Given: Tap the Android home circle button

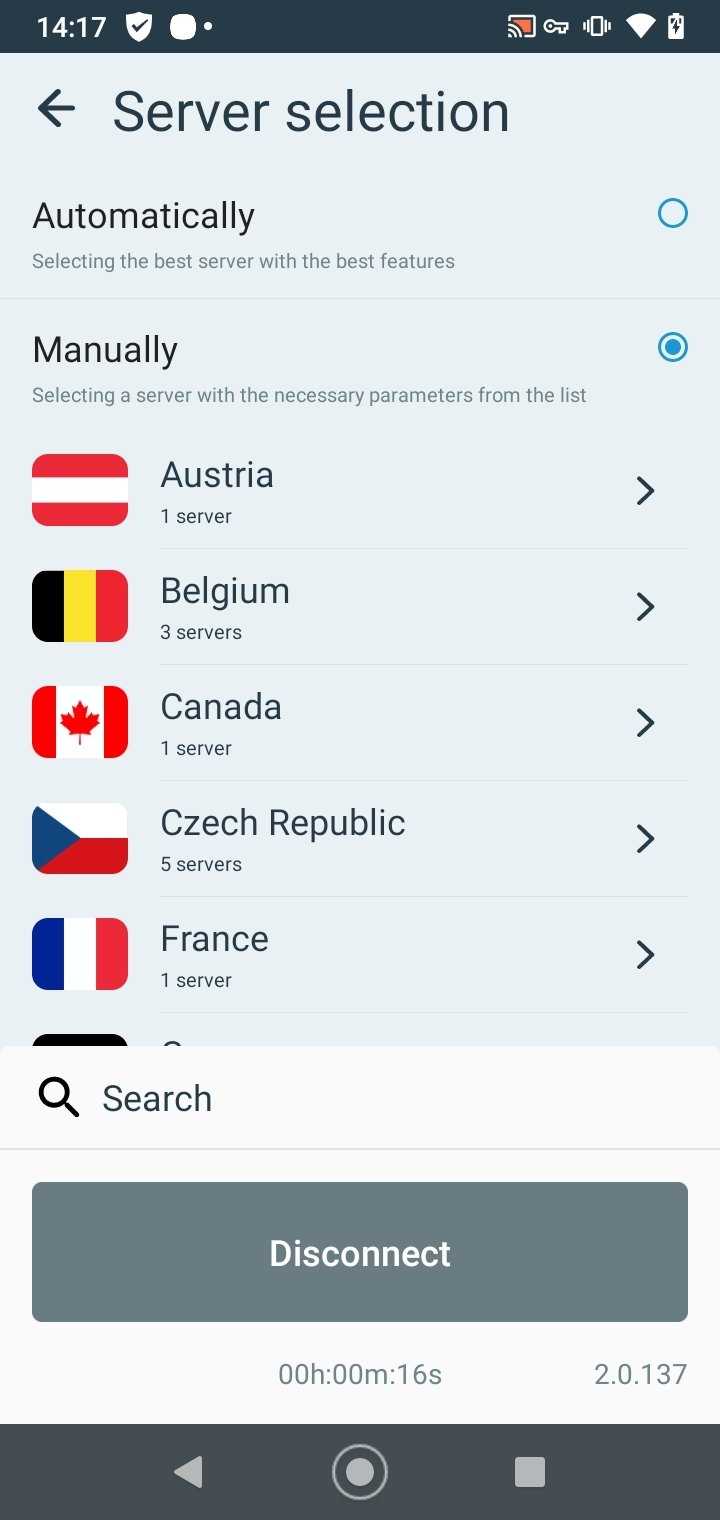Looking at the screenshot, I should [360, 1472].
